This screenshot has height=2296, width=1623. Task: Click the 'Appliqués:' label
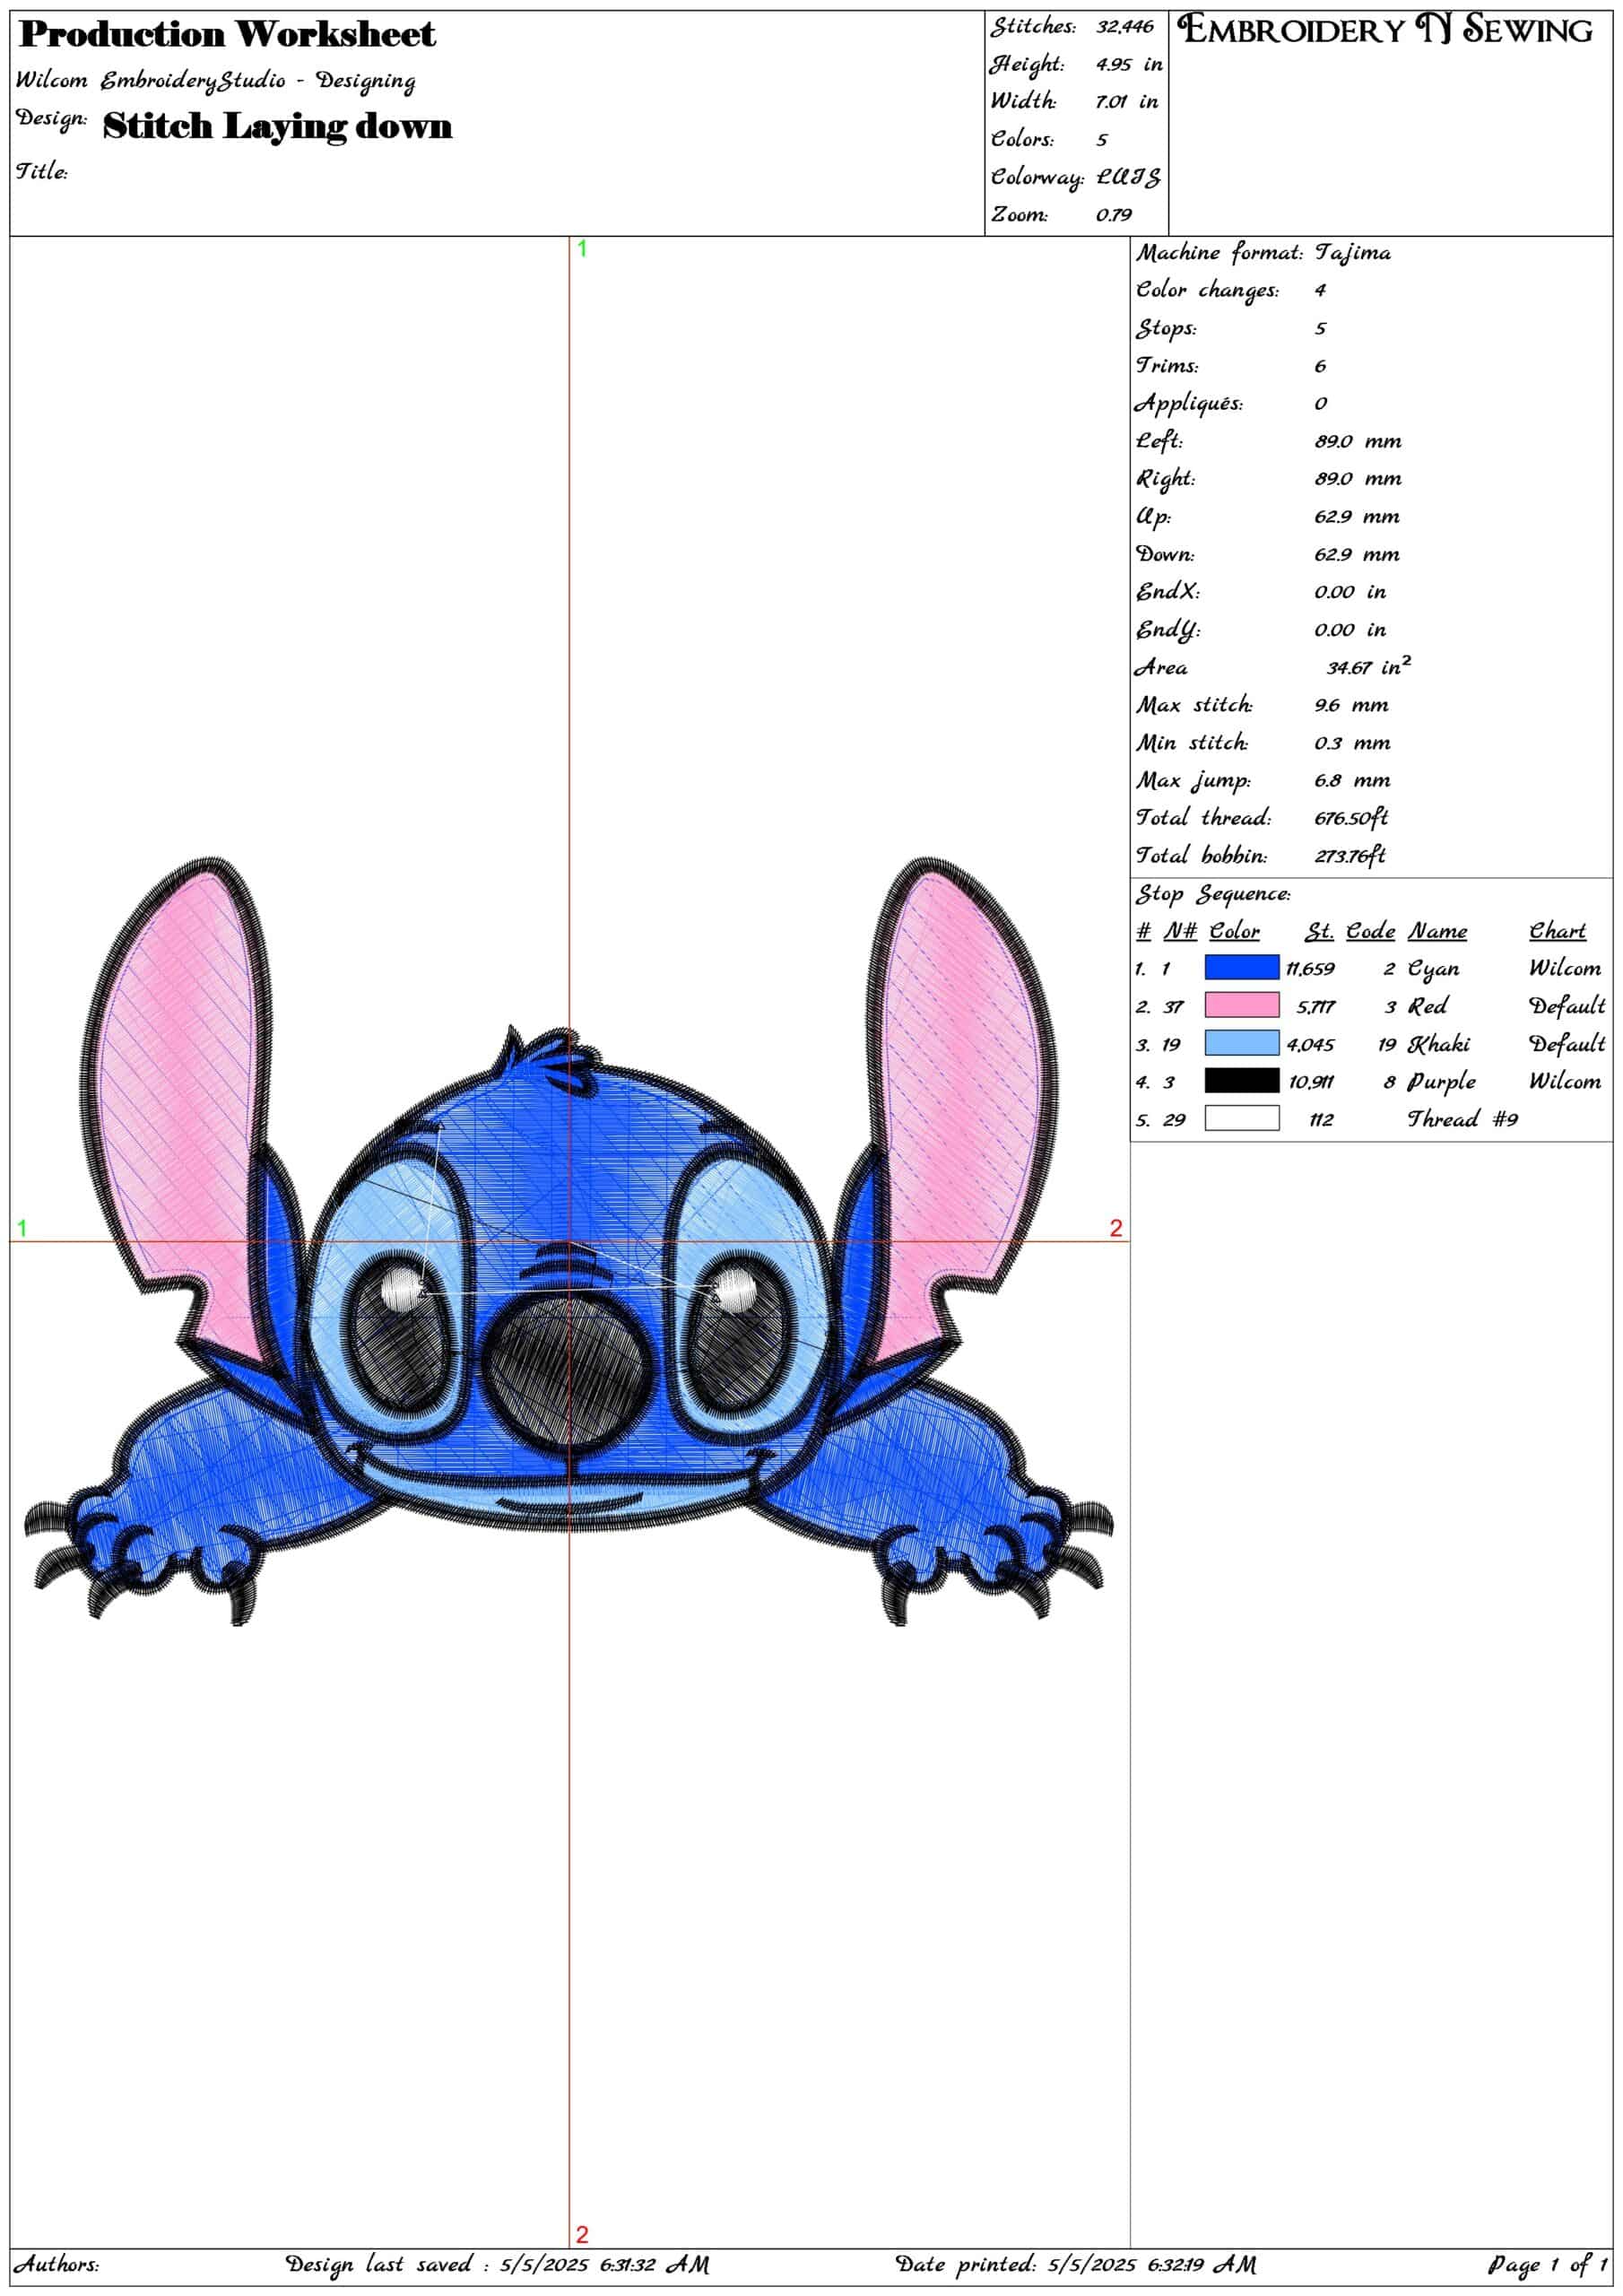(x=1189, y=404)
